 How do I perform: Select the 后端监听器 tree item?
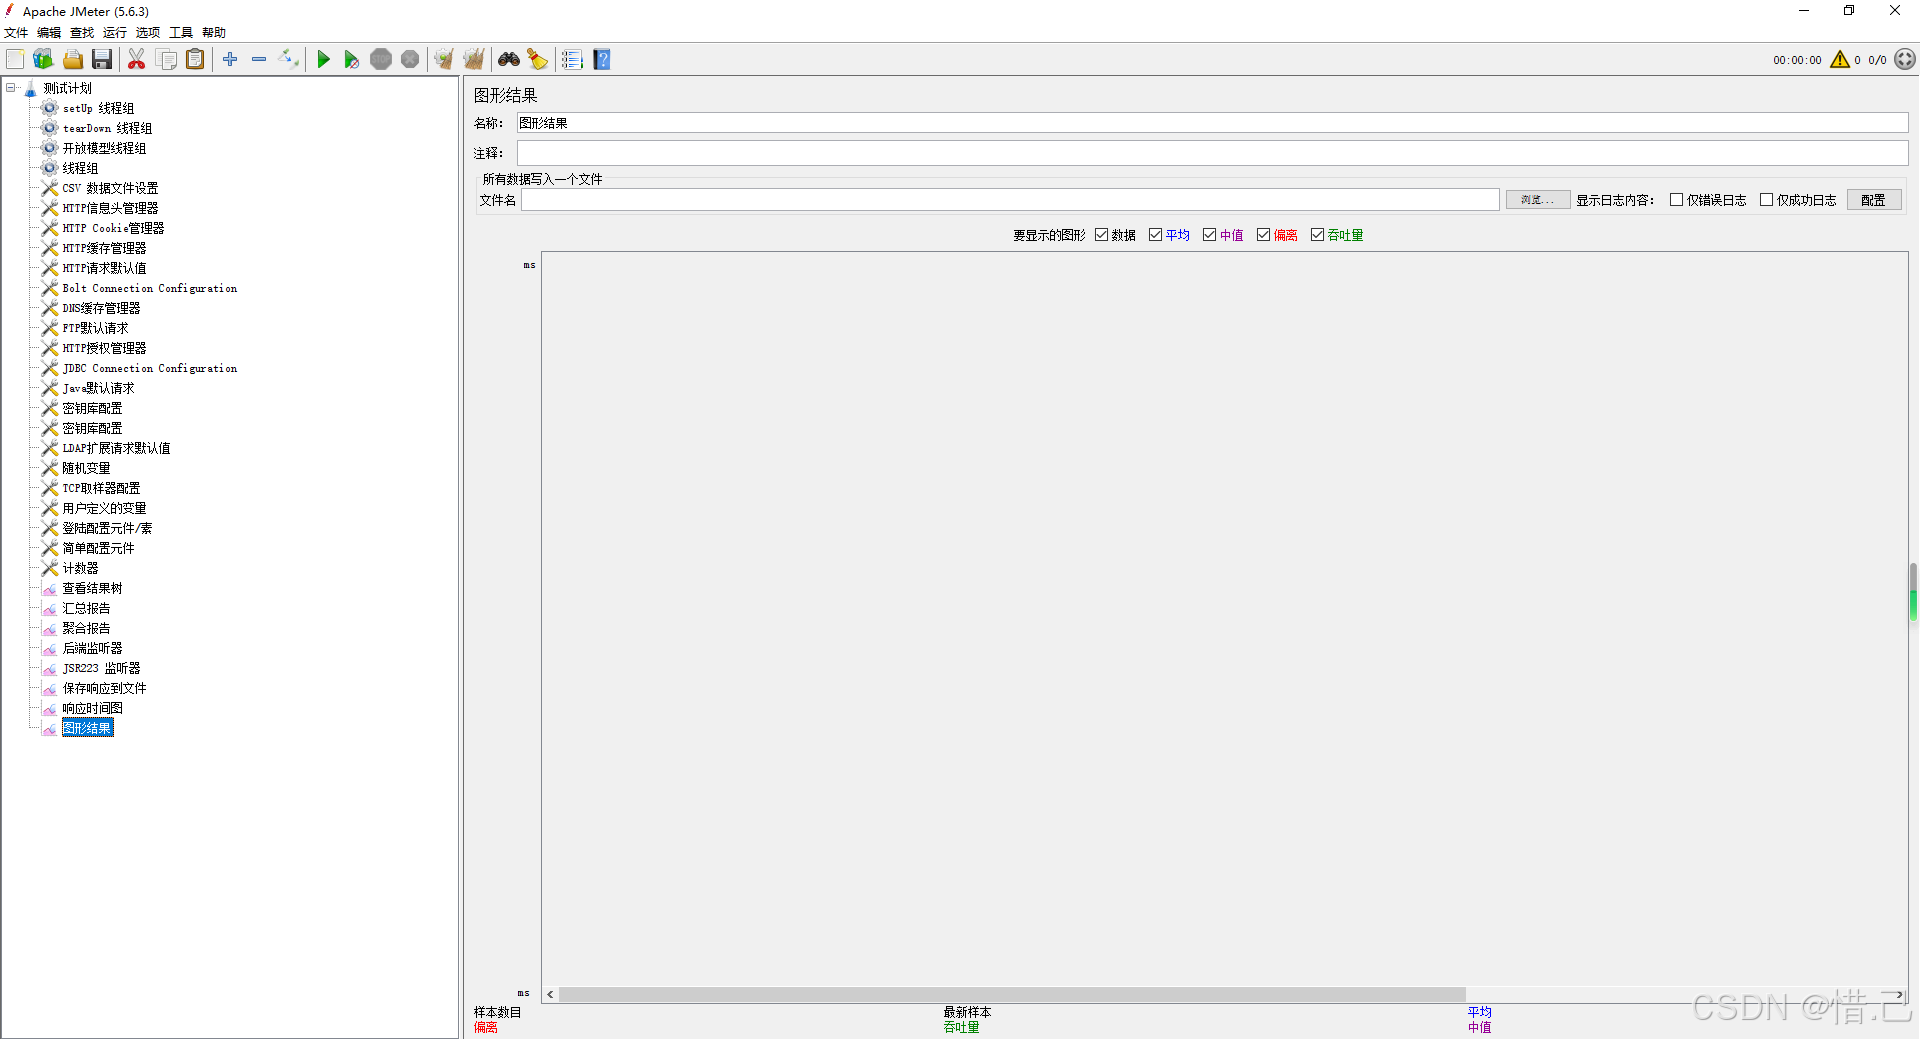pos(92,648)
